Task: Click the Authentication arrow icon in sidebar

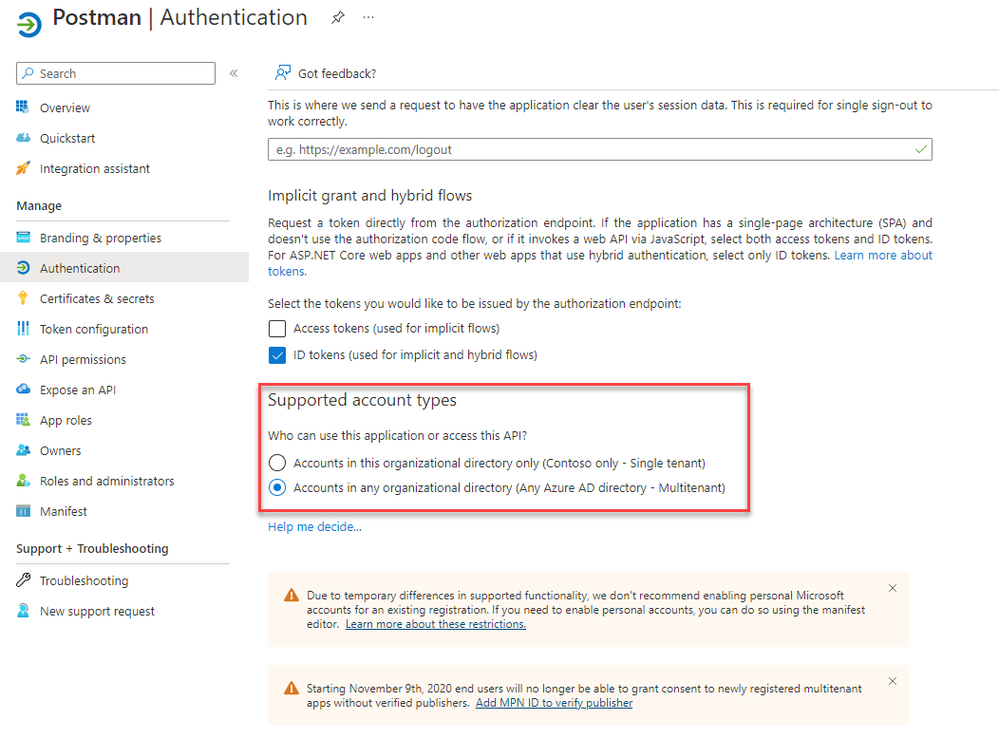Action: tap(23, 268)
